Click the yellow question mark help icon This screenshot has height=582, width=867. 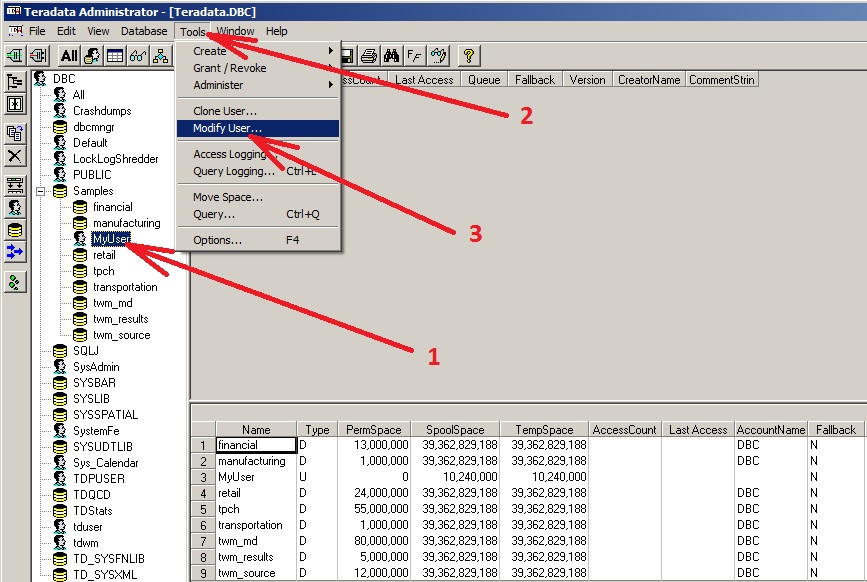(x=469, y=56)
